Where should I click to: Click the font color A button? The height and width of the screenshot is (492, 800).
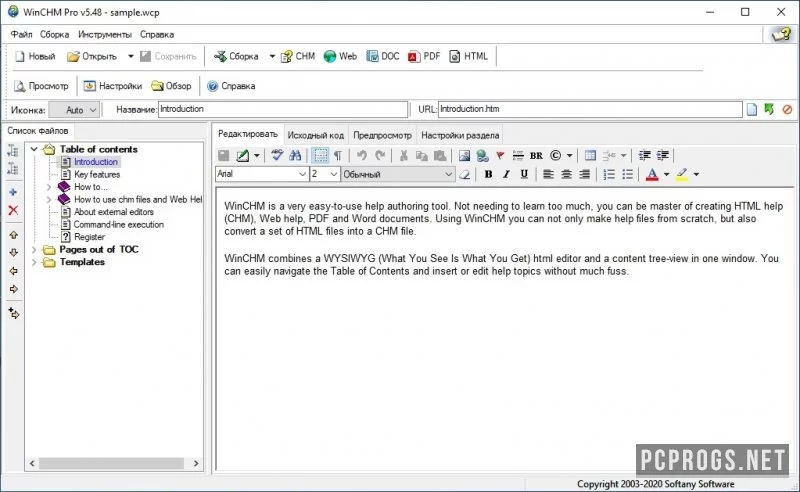pos(652,175)
